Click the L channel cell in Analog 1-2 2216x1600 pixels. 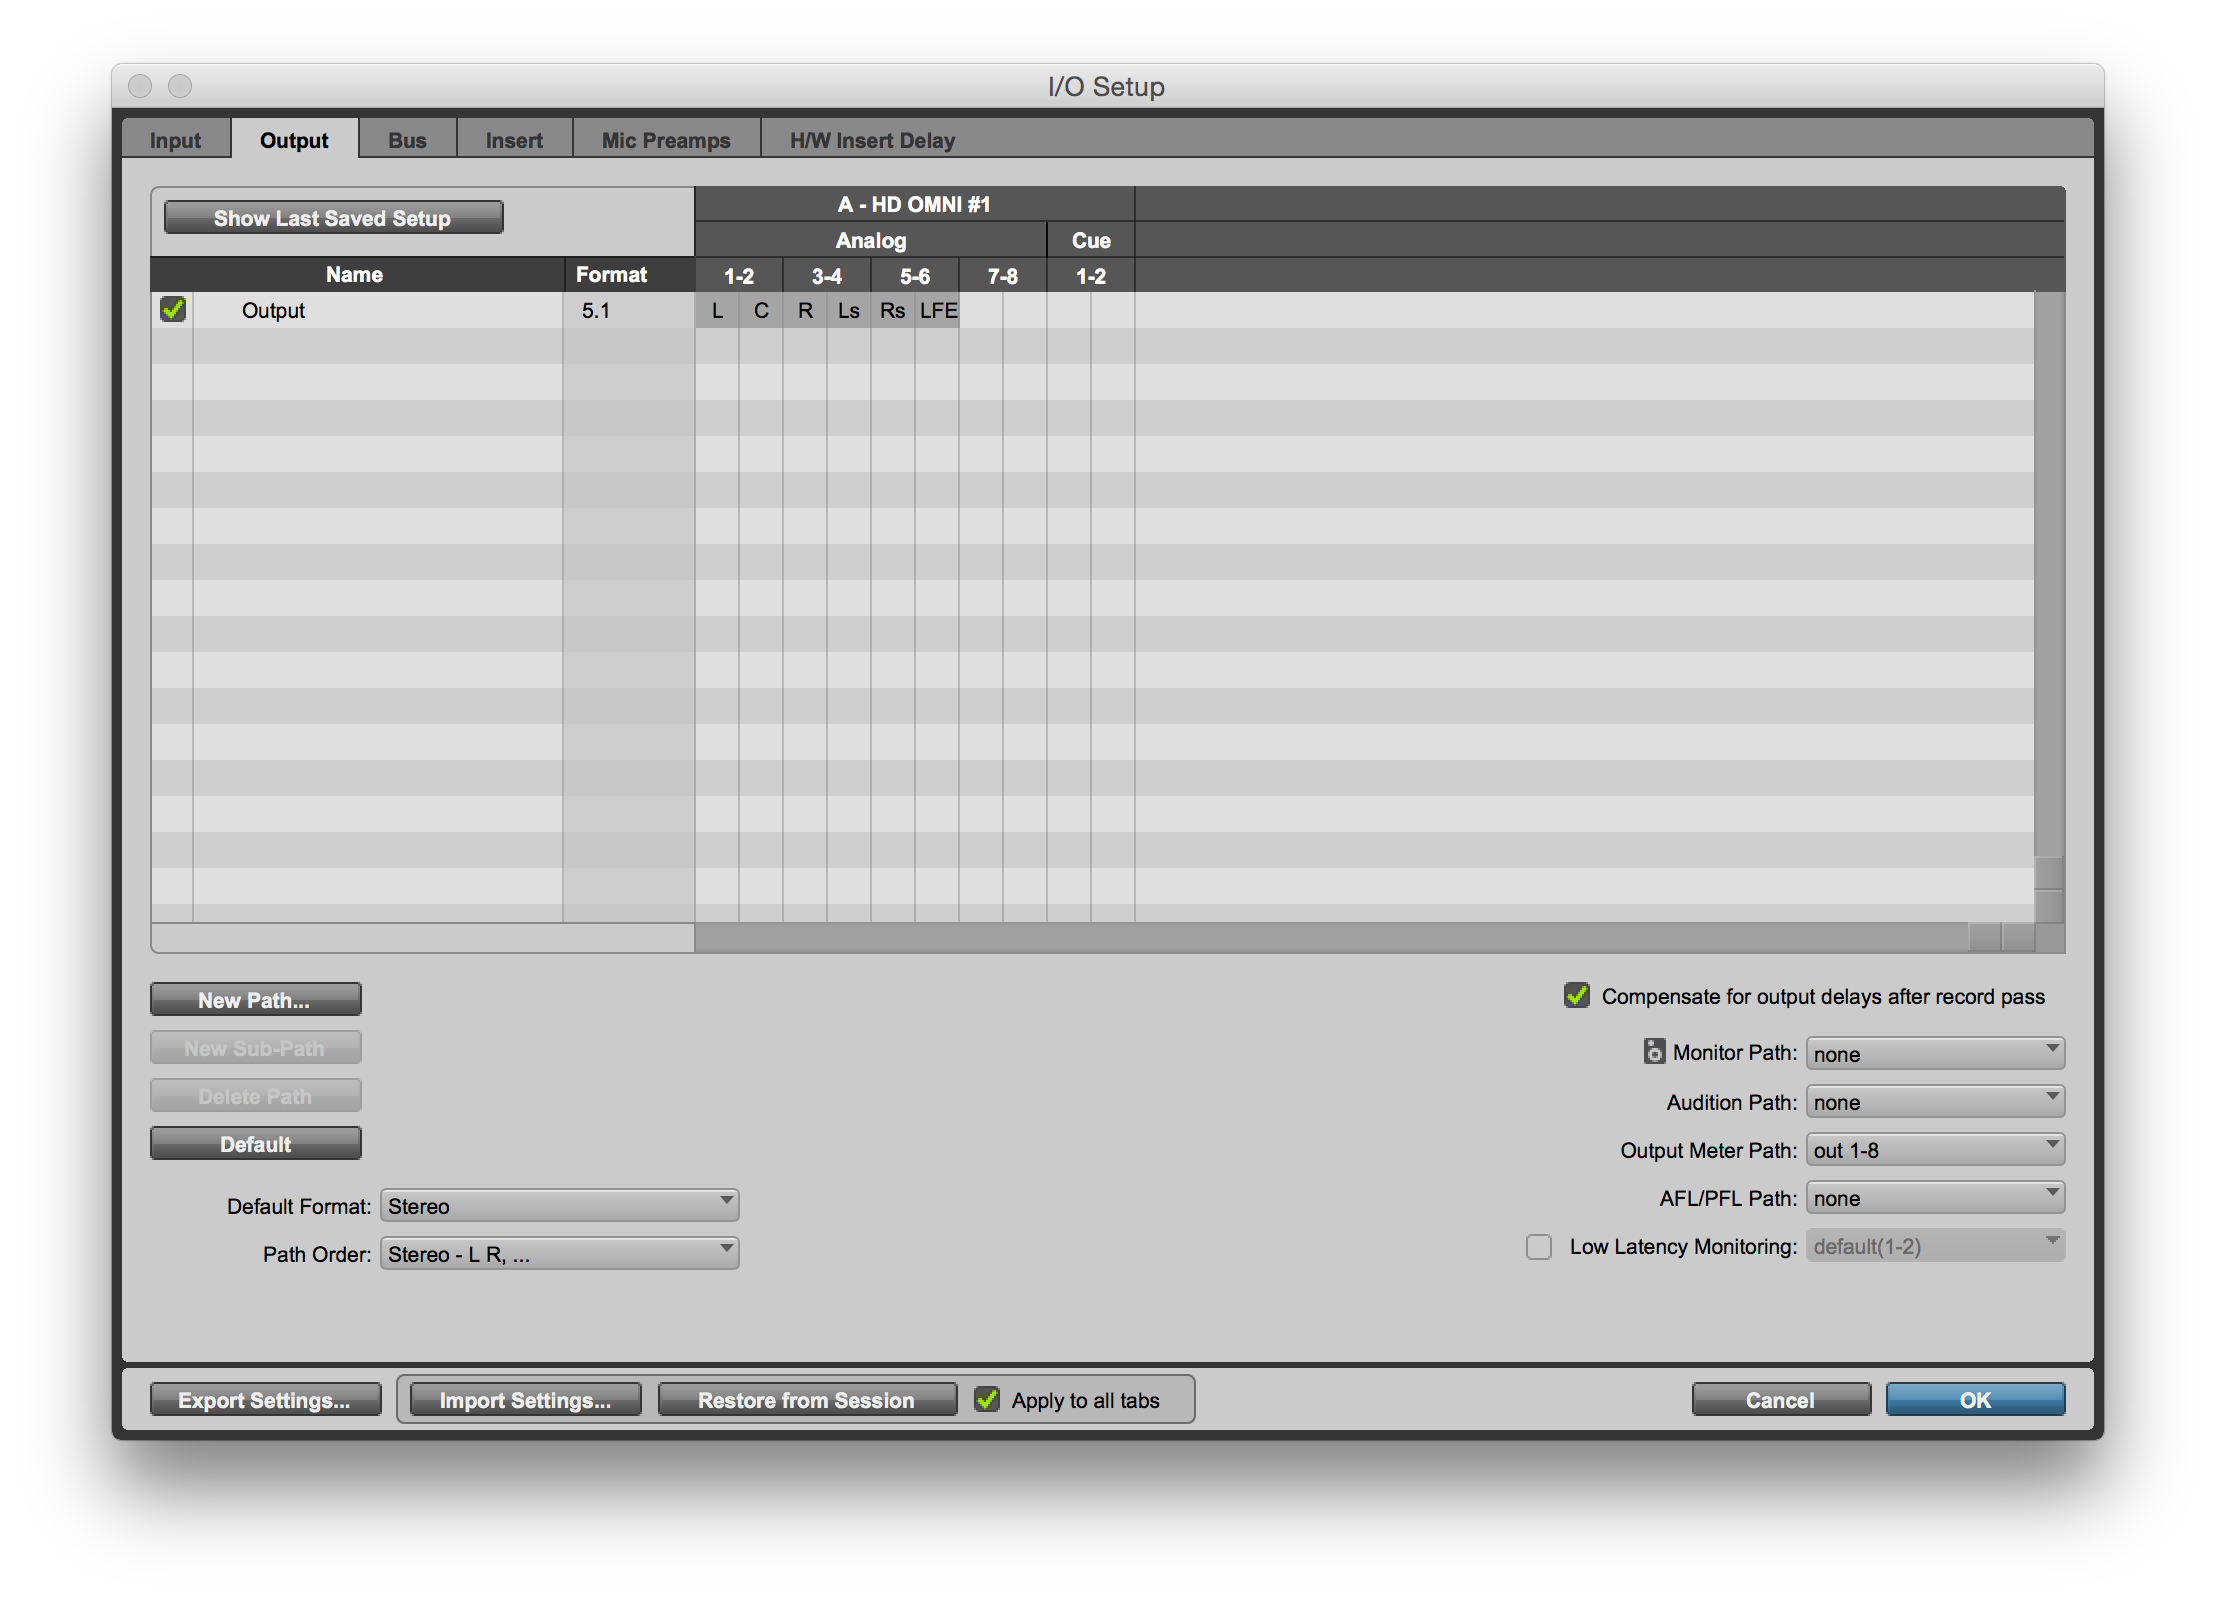(717, 310)
